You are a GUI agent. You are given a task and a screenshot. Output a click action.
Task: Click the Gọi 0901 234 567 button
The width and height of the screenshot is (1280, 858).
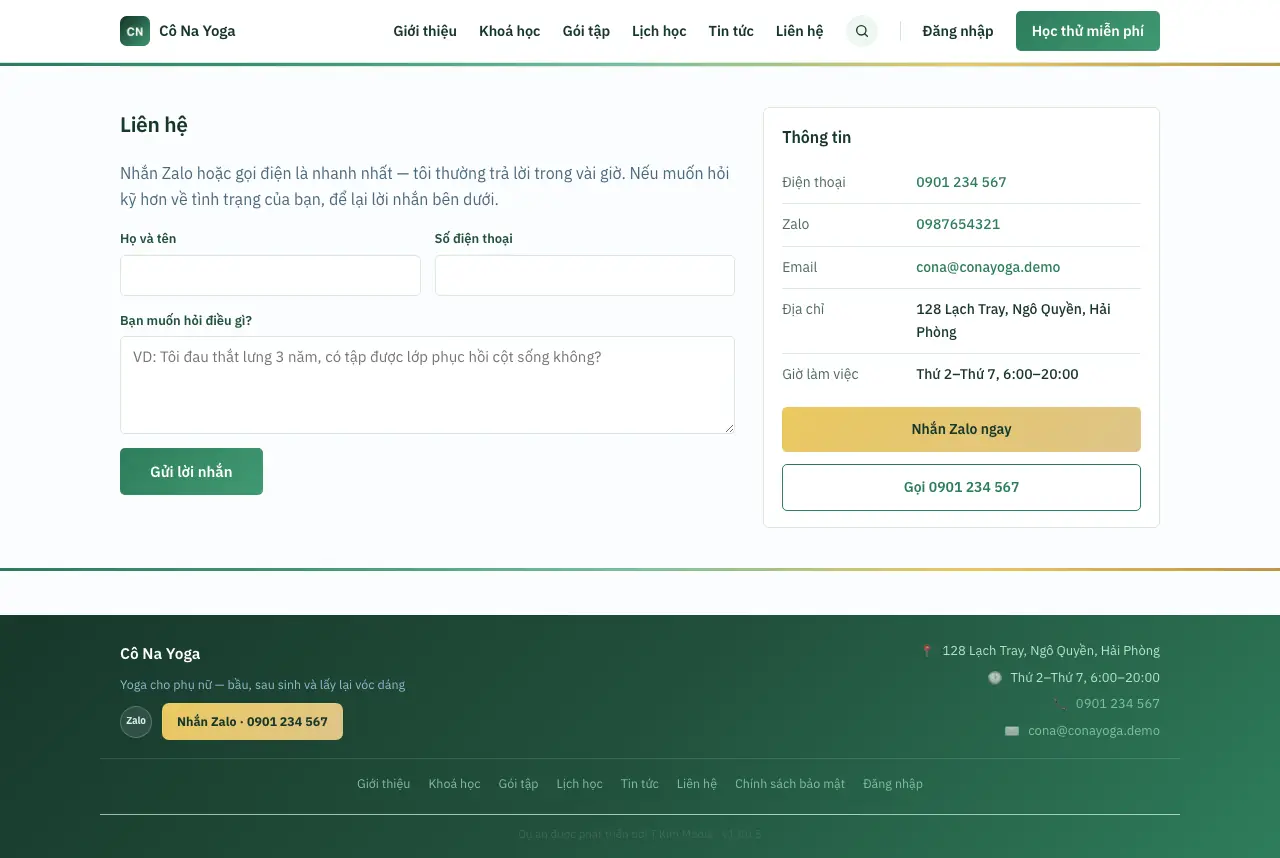pyautogui.click(x=961, y=487)
